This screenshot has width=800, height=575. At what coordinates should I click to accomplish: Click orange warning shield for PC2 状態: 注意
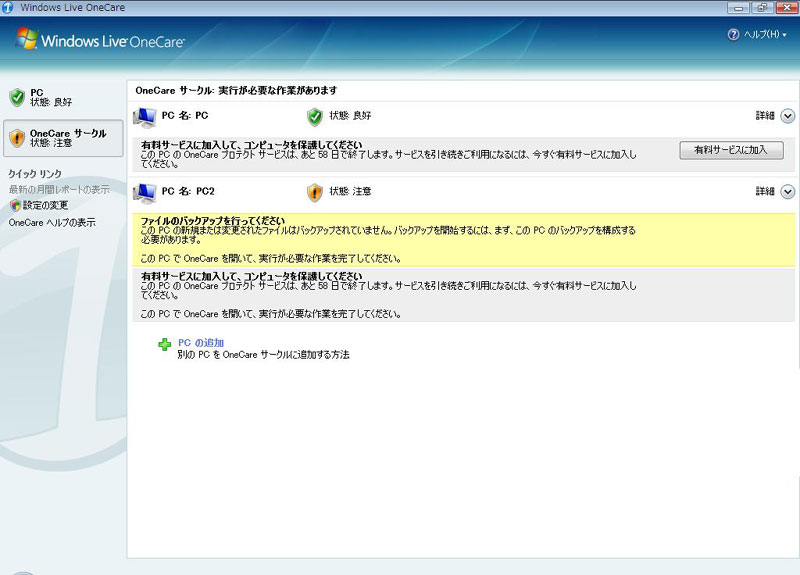(x=315, y=192)
